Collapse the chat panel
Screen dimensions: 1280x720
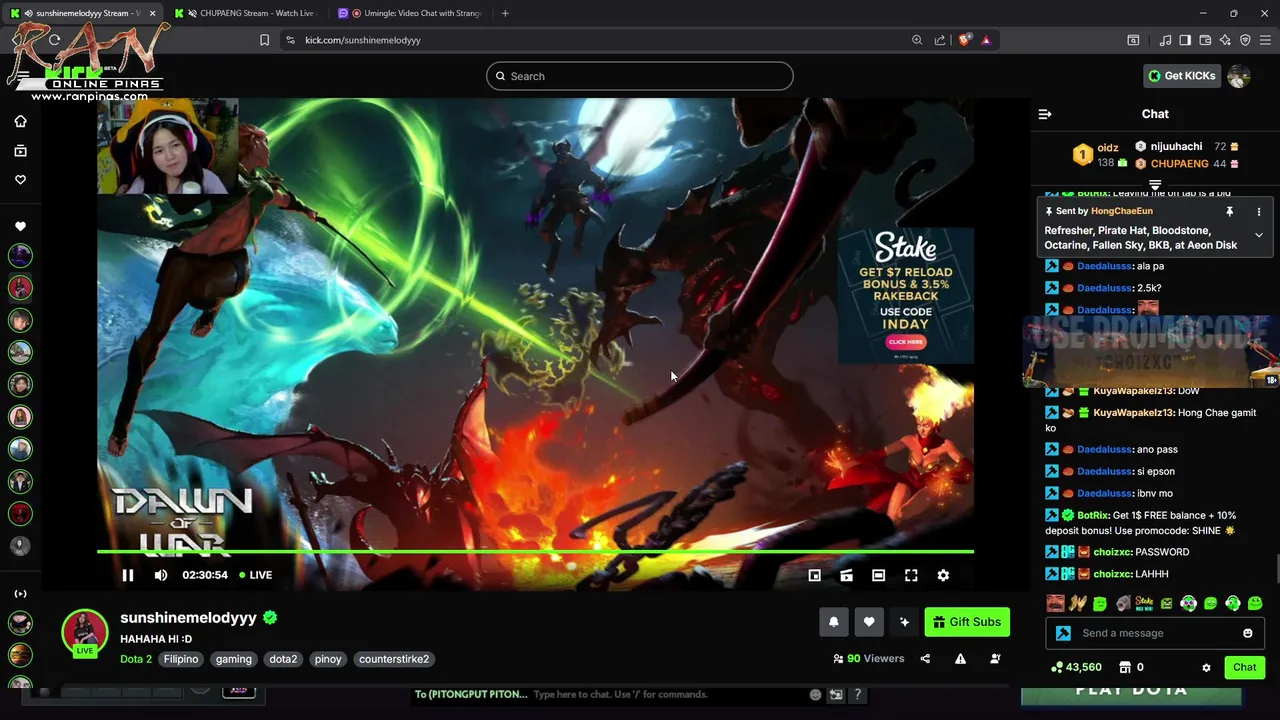(x=1045, y=114)
